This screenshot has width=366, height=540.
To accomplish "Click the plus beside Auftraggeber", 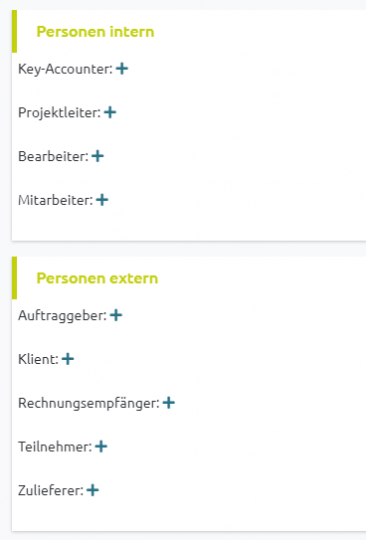I will click(x=116, y=315).
